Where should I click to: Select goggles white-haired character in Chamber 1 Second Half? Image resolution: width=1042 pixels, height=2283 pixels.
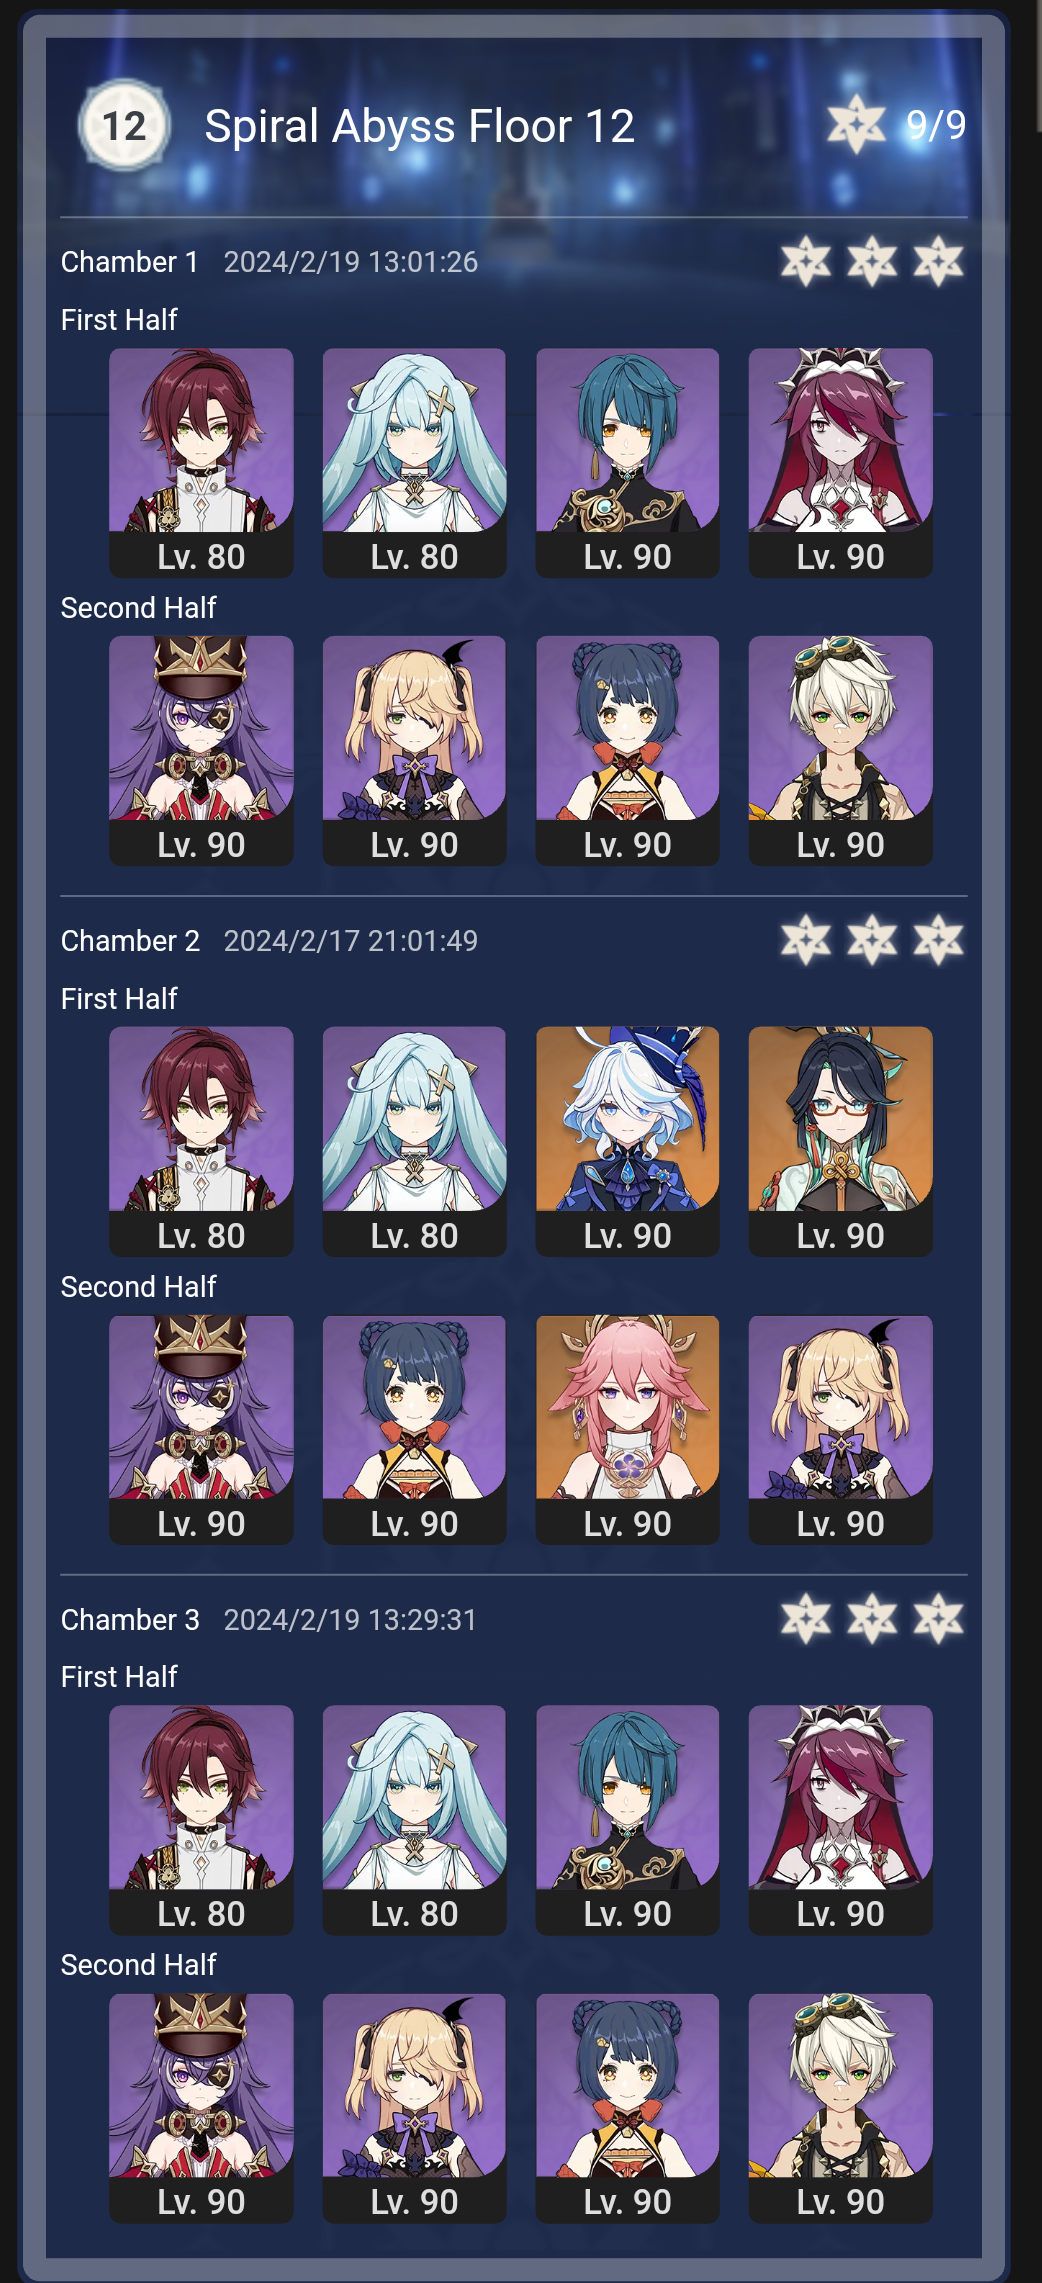(840, 750)
